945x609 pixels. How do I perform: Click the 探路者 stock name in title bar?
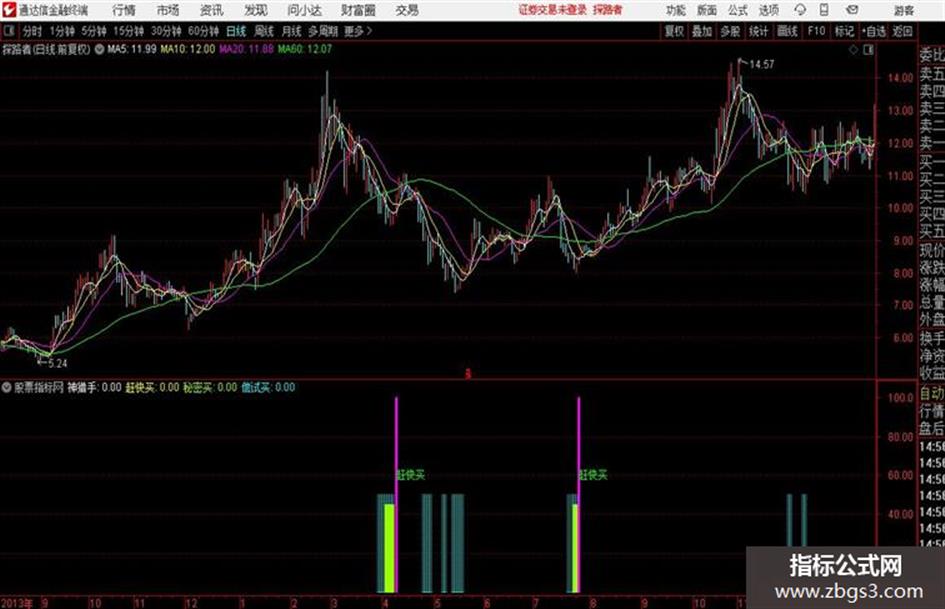tap(608, 10)
